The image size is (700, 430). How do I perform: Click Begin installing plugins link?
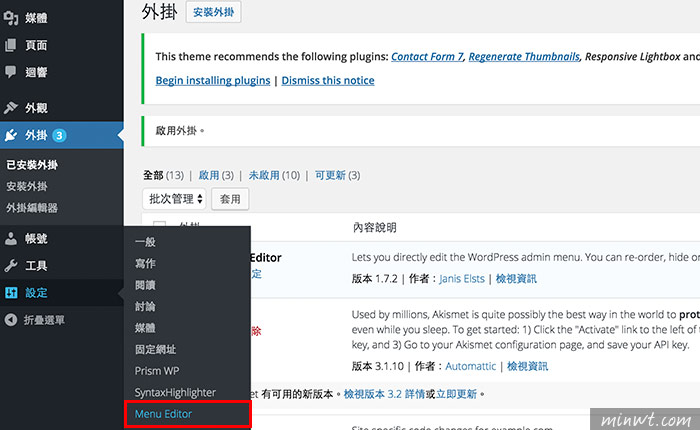(213, 80)
